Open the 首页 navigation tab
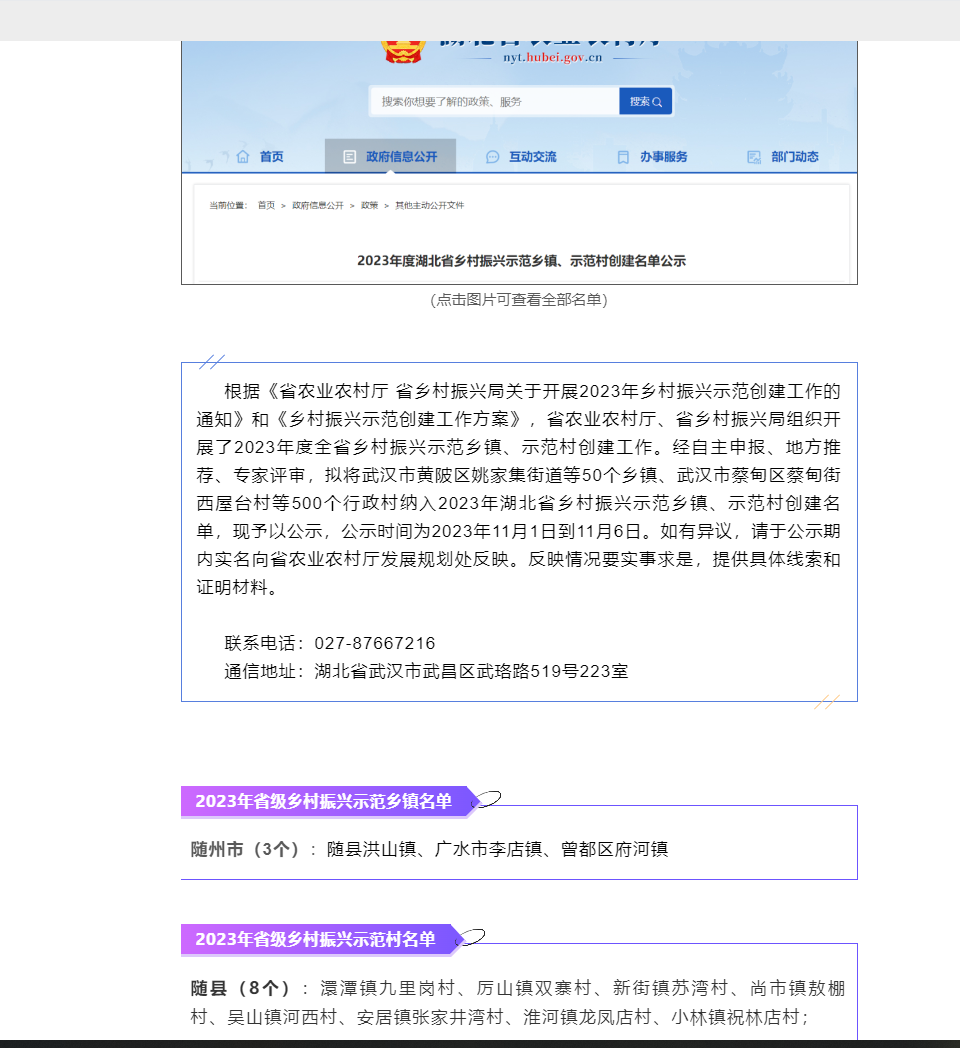 point(260,156)
